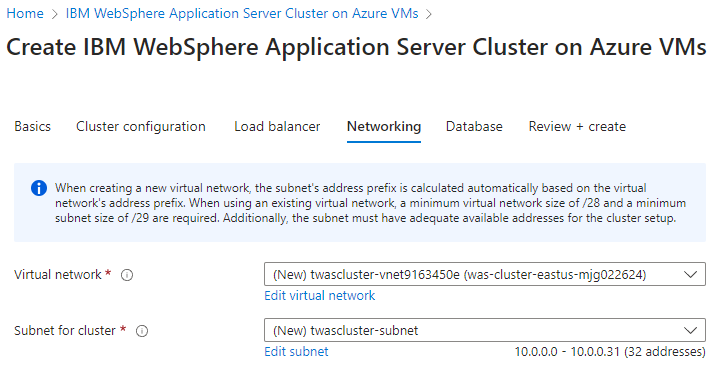Click the Edit subnet link
717x369 pixels.
[x=296, y=352]
